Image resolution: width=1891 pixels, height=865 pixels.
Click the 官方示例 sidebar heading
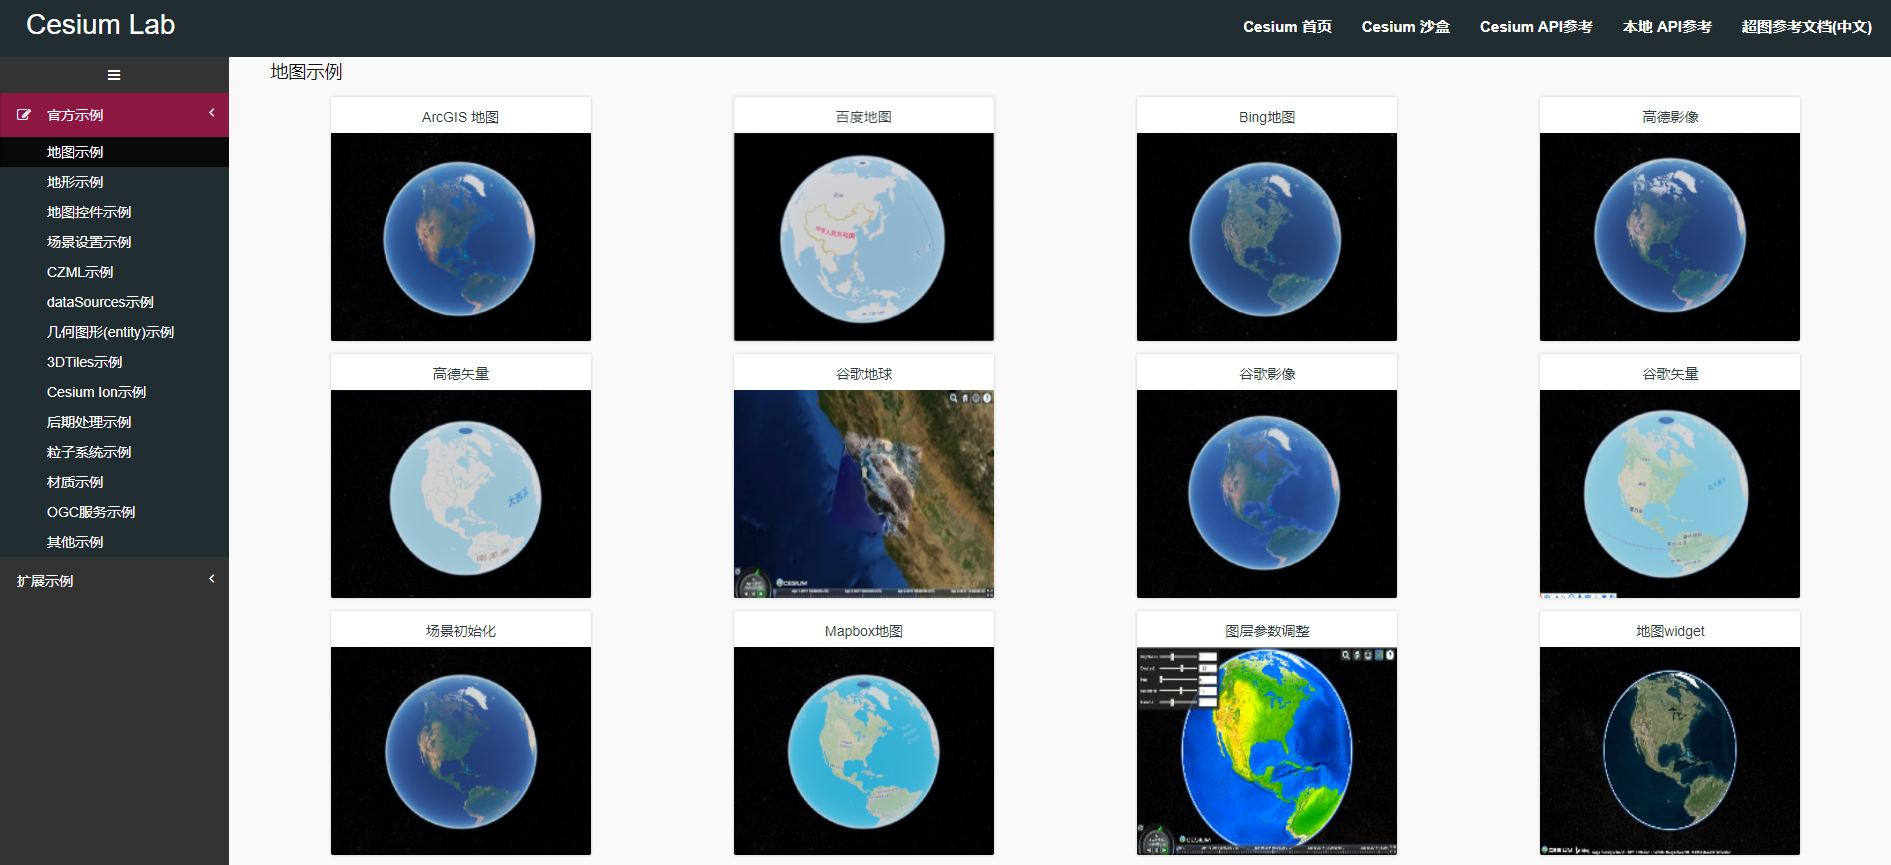point(75,115)
